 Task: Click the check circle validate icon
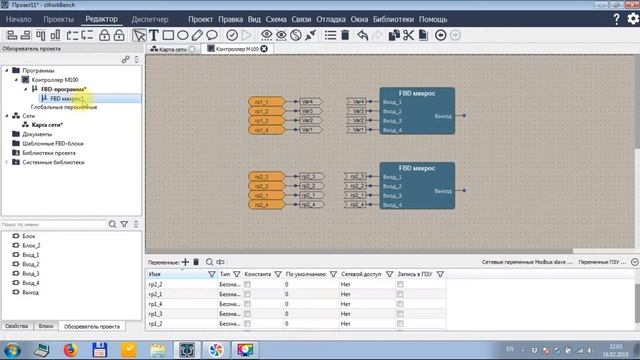coord(232,35)
